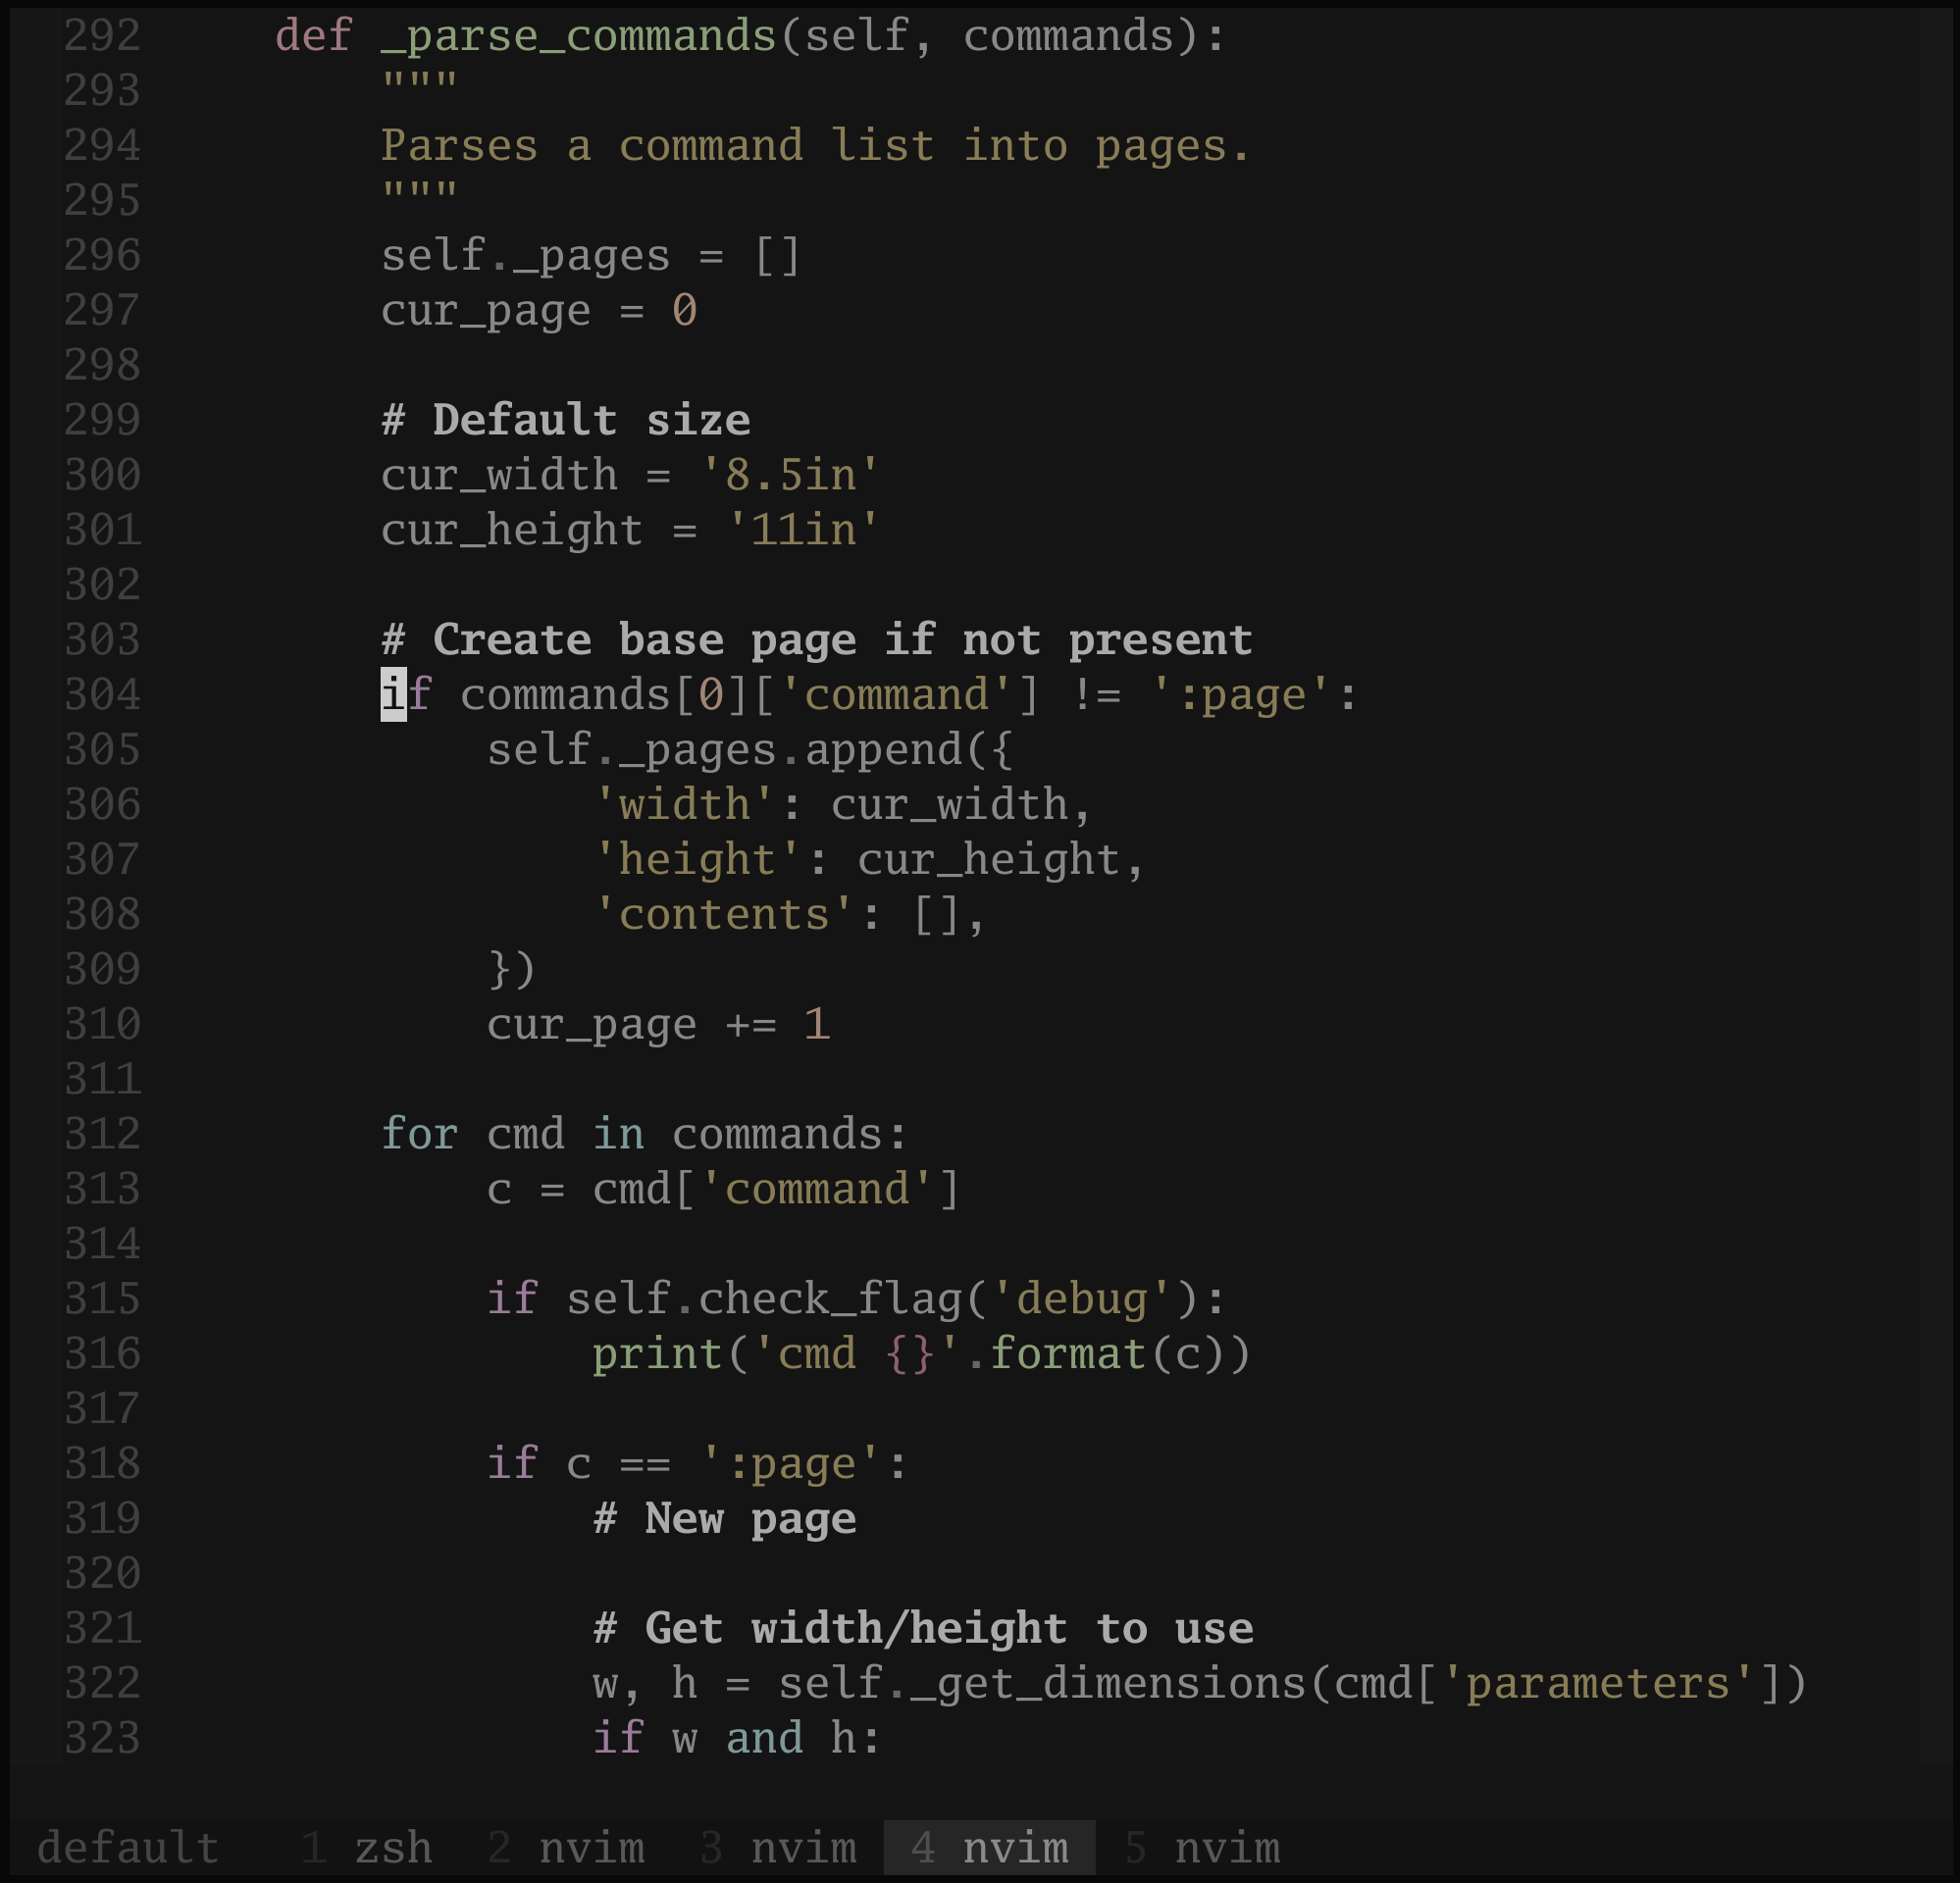
Task: Go to tmux window 5 nvim
Action: 1202,1848
